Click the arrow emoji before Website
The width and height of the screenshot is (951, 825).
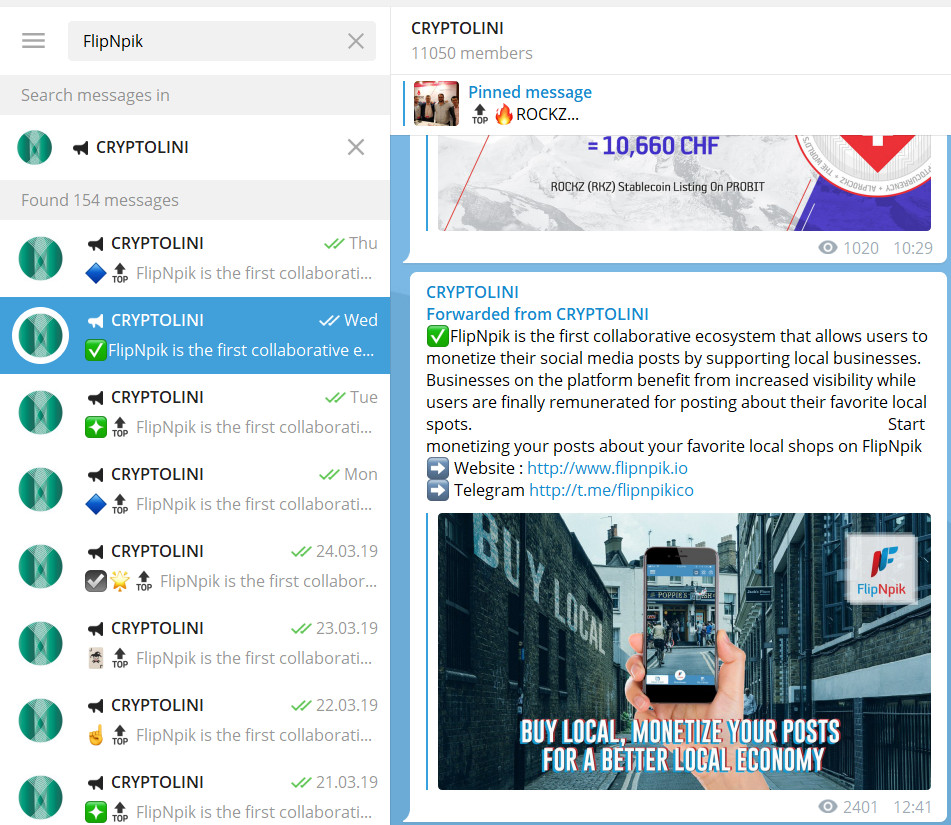click(x=437, y=468)
